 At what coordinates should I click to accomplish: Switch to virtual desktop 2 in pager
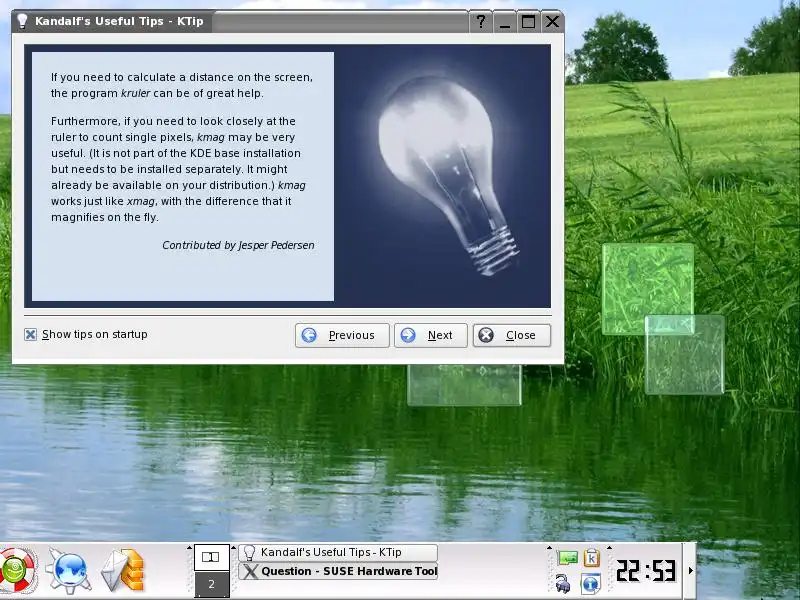coord(211,584)
